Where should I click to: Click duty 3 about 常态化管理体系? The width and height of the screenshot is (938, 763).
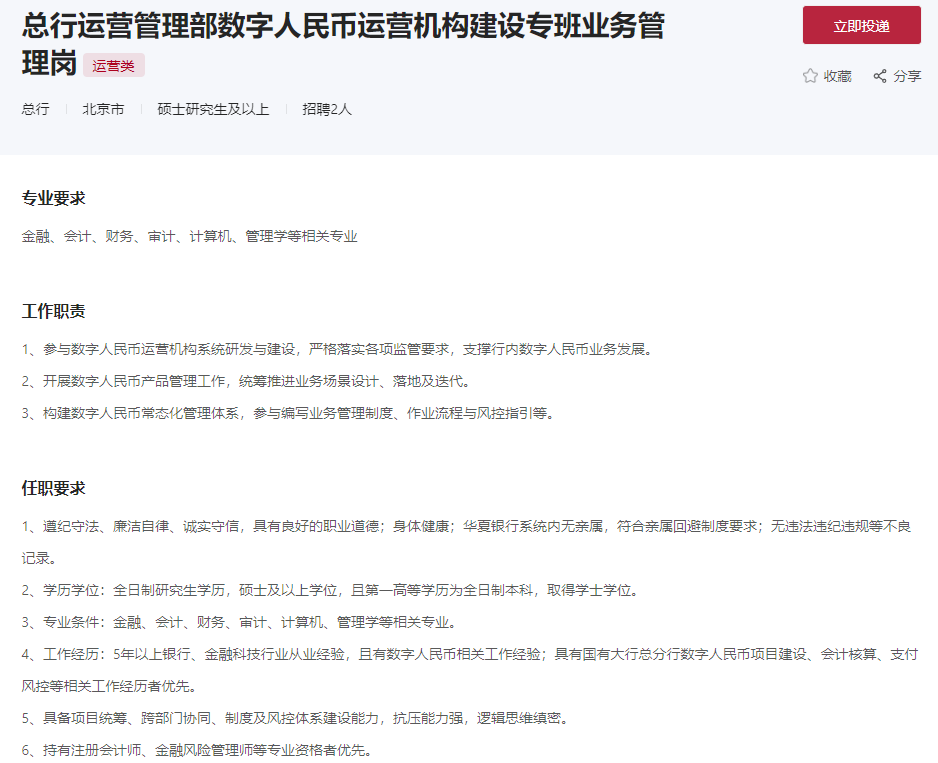click(x=288, y=413)
